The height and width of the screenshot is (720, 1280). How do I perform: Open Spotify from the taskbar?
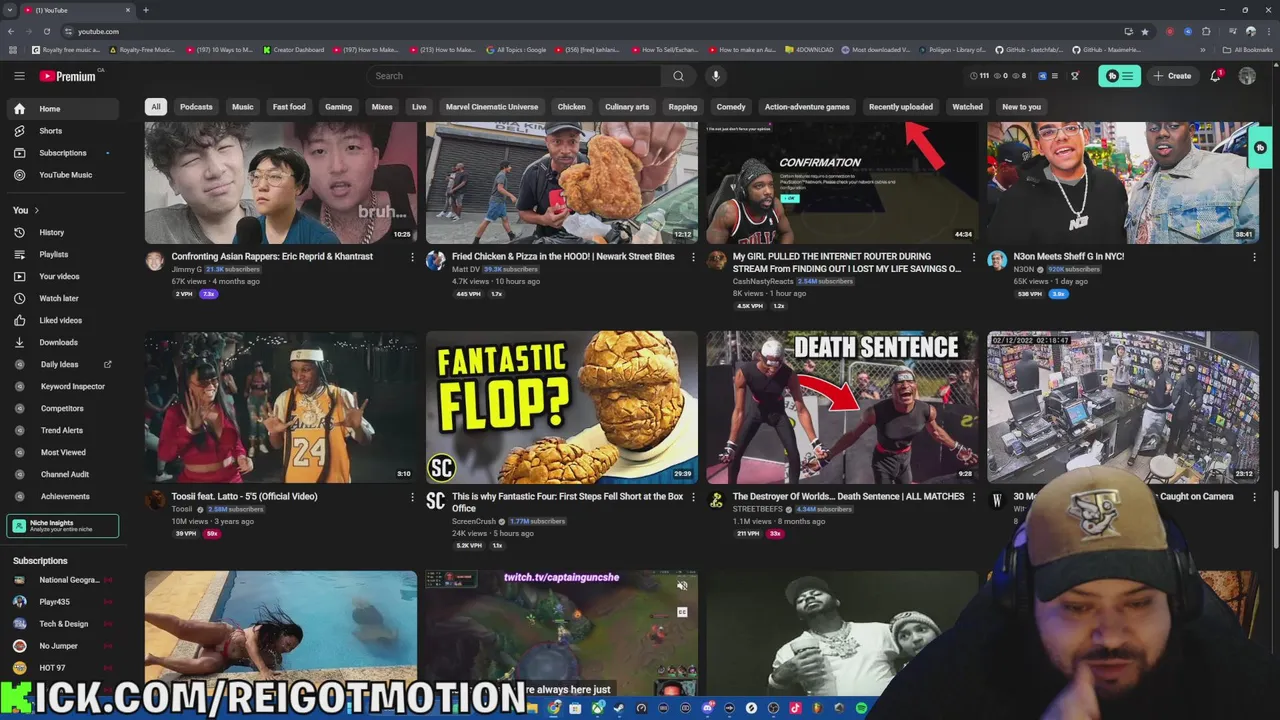[x=861, y=708]
